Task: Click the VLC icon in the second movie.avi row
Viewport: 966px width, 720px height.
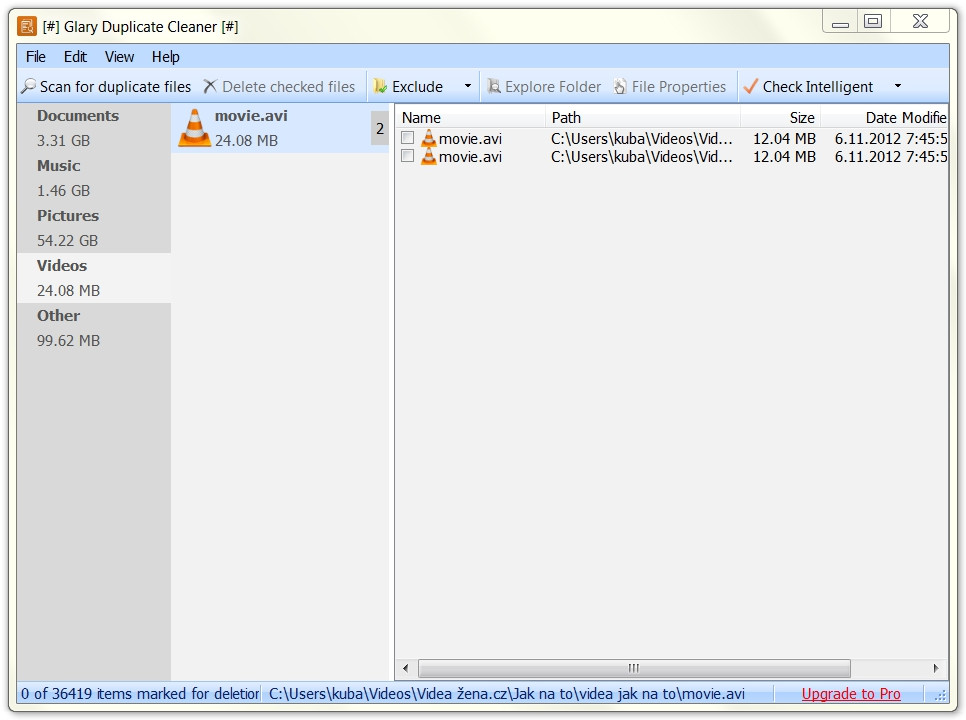Action: [428, 156]
